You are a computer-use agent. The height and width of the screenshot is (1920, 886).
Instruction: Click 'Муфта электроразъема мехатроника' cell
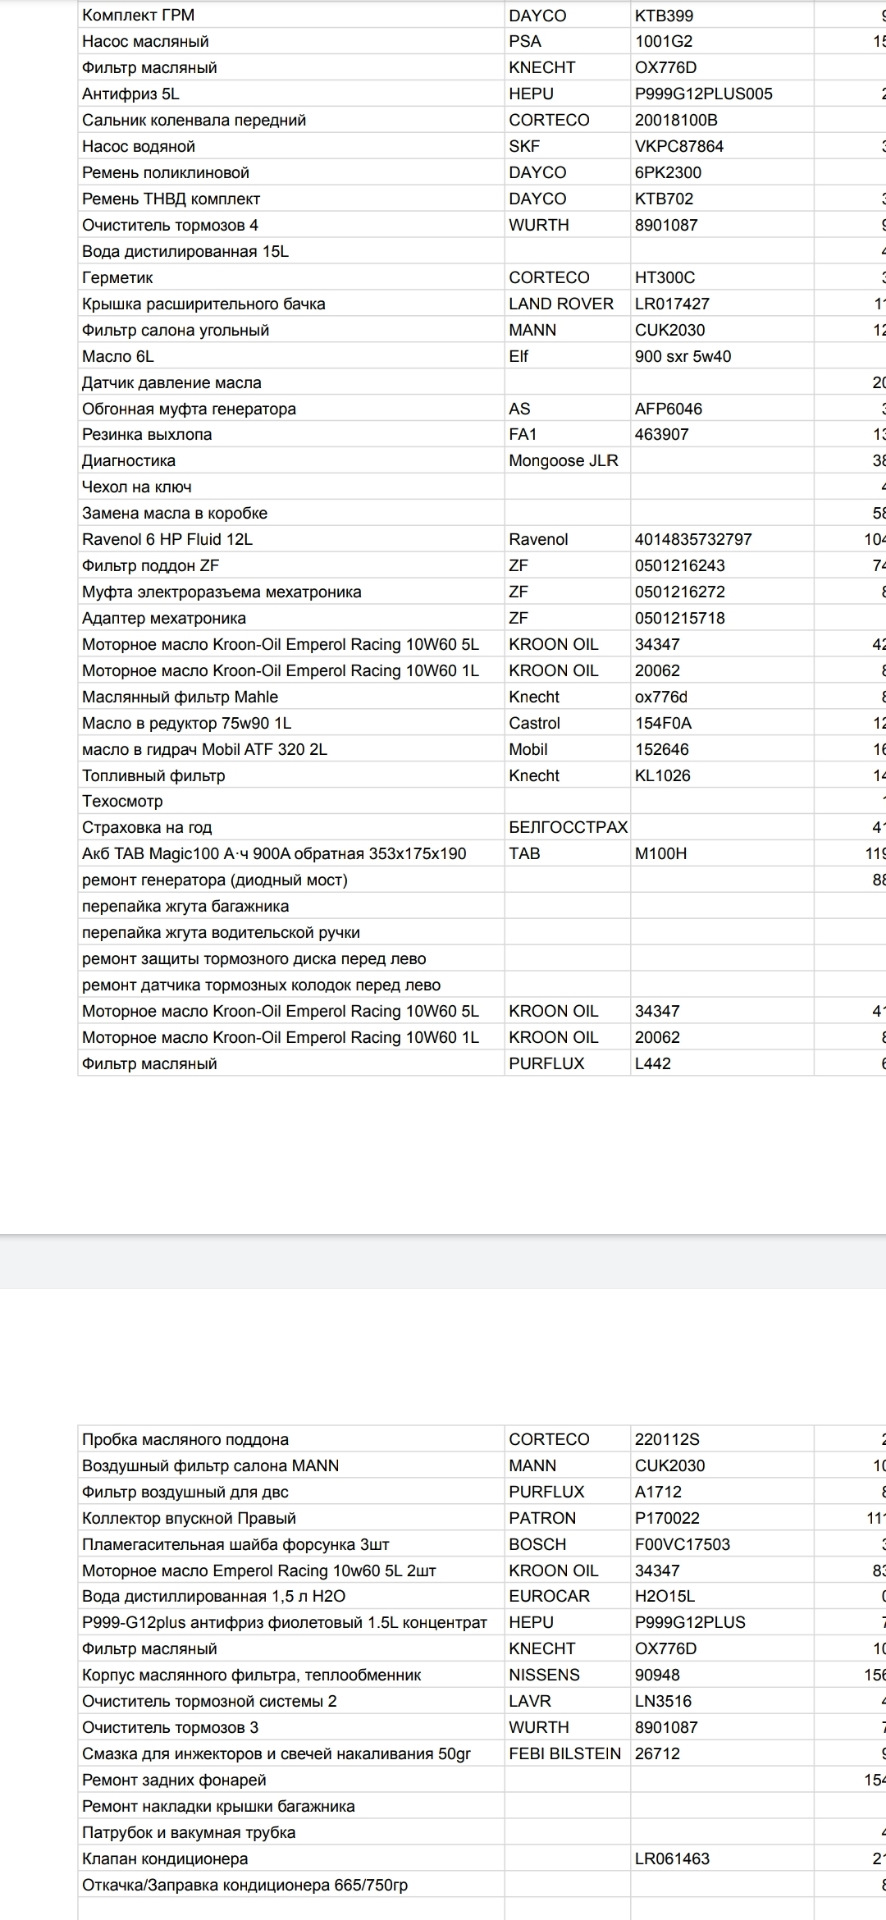pos(291,592)
